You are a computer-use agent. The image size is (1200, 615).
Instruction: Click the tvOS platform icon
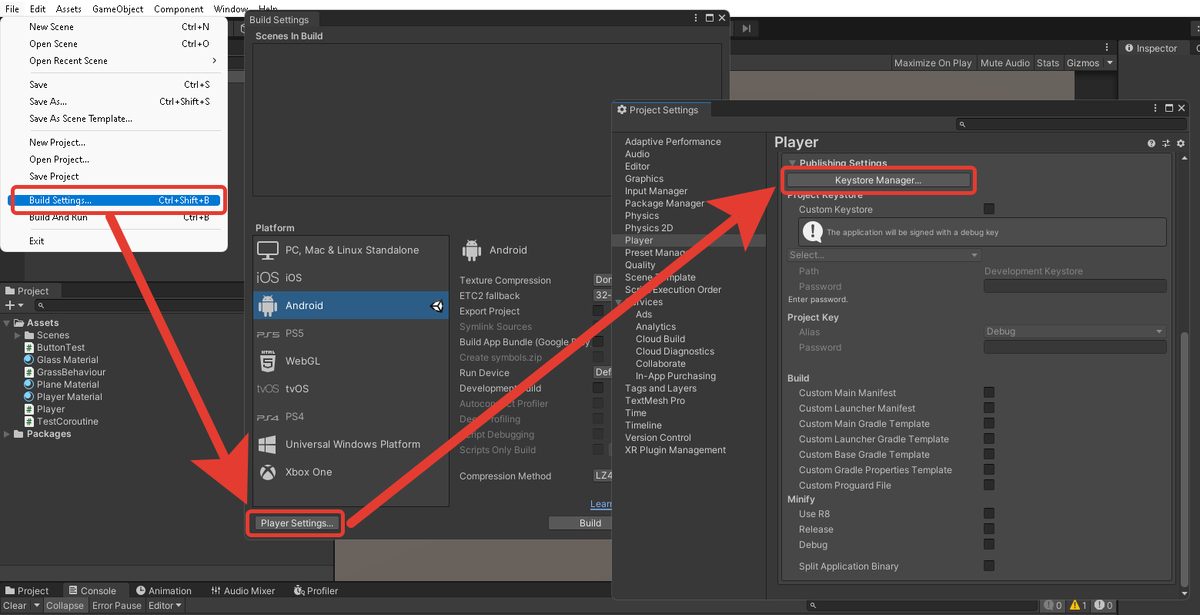point(267,389)
